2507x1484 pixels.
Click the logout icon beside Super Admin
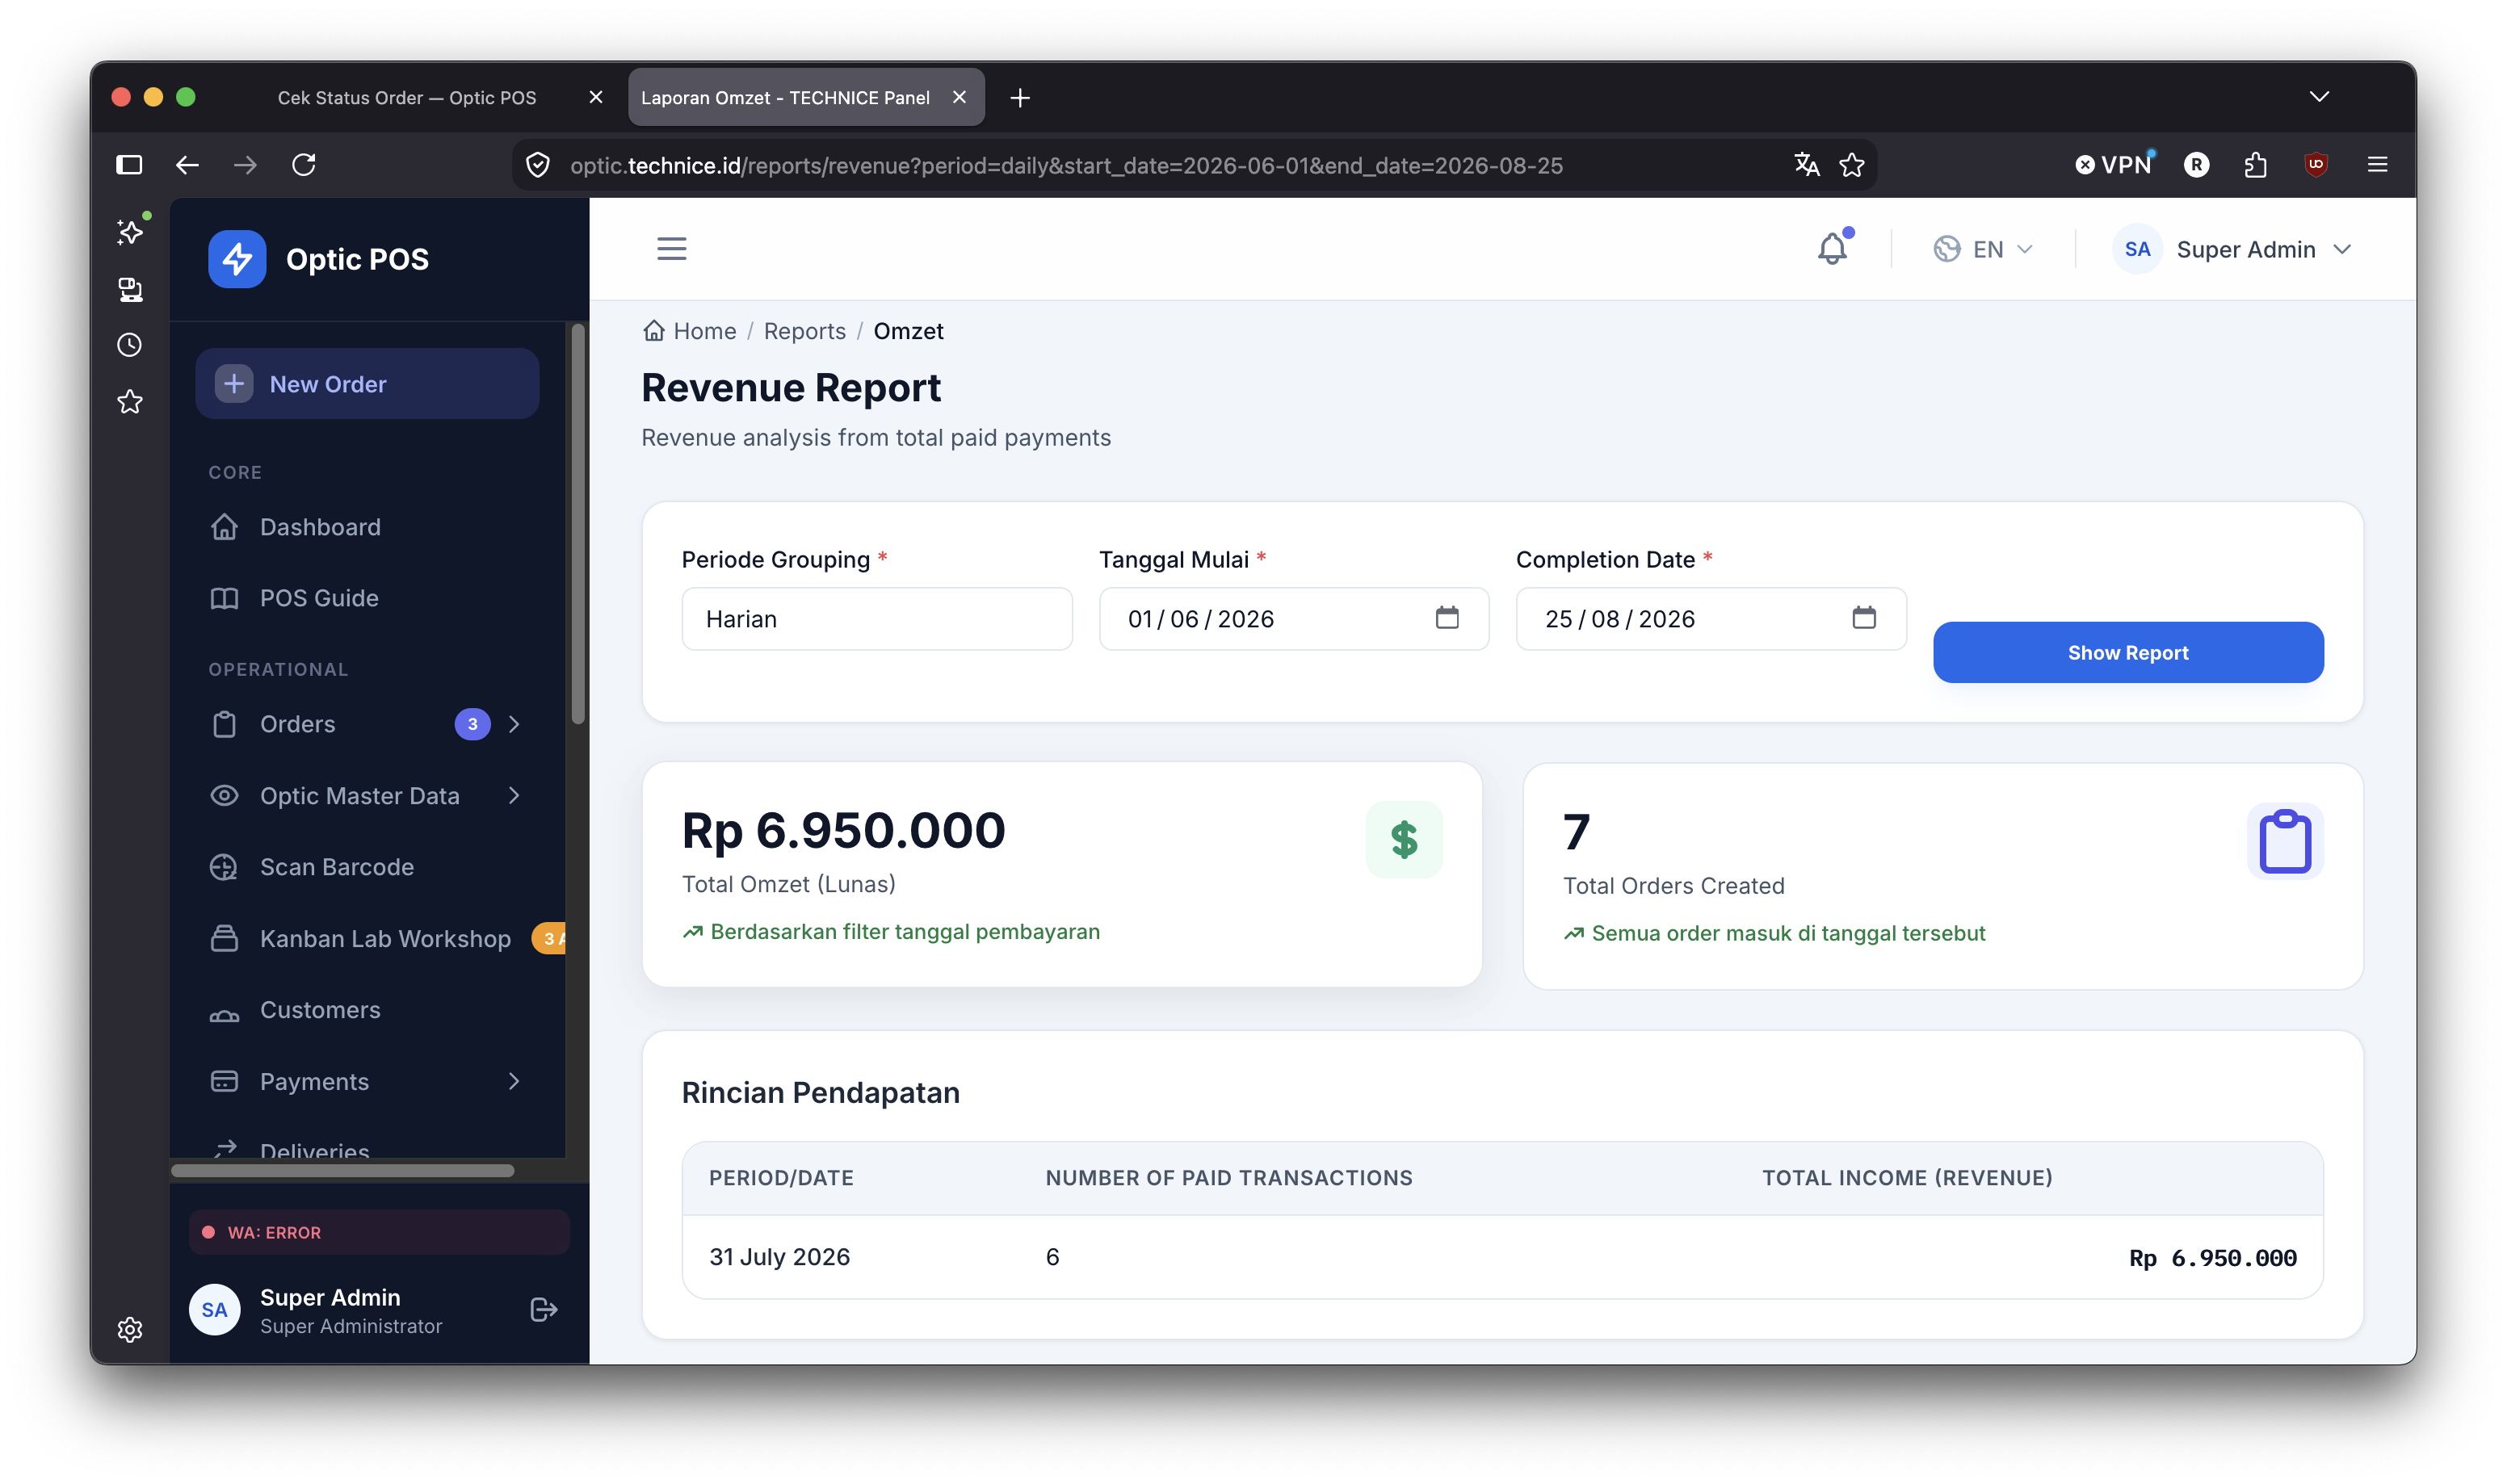[x=543, y=1309]
